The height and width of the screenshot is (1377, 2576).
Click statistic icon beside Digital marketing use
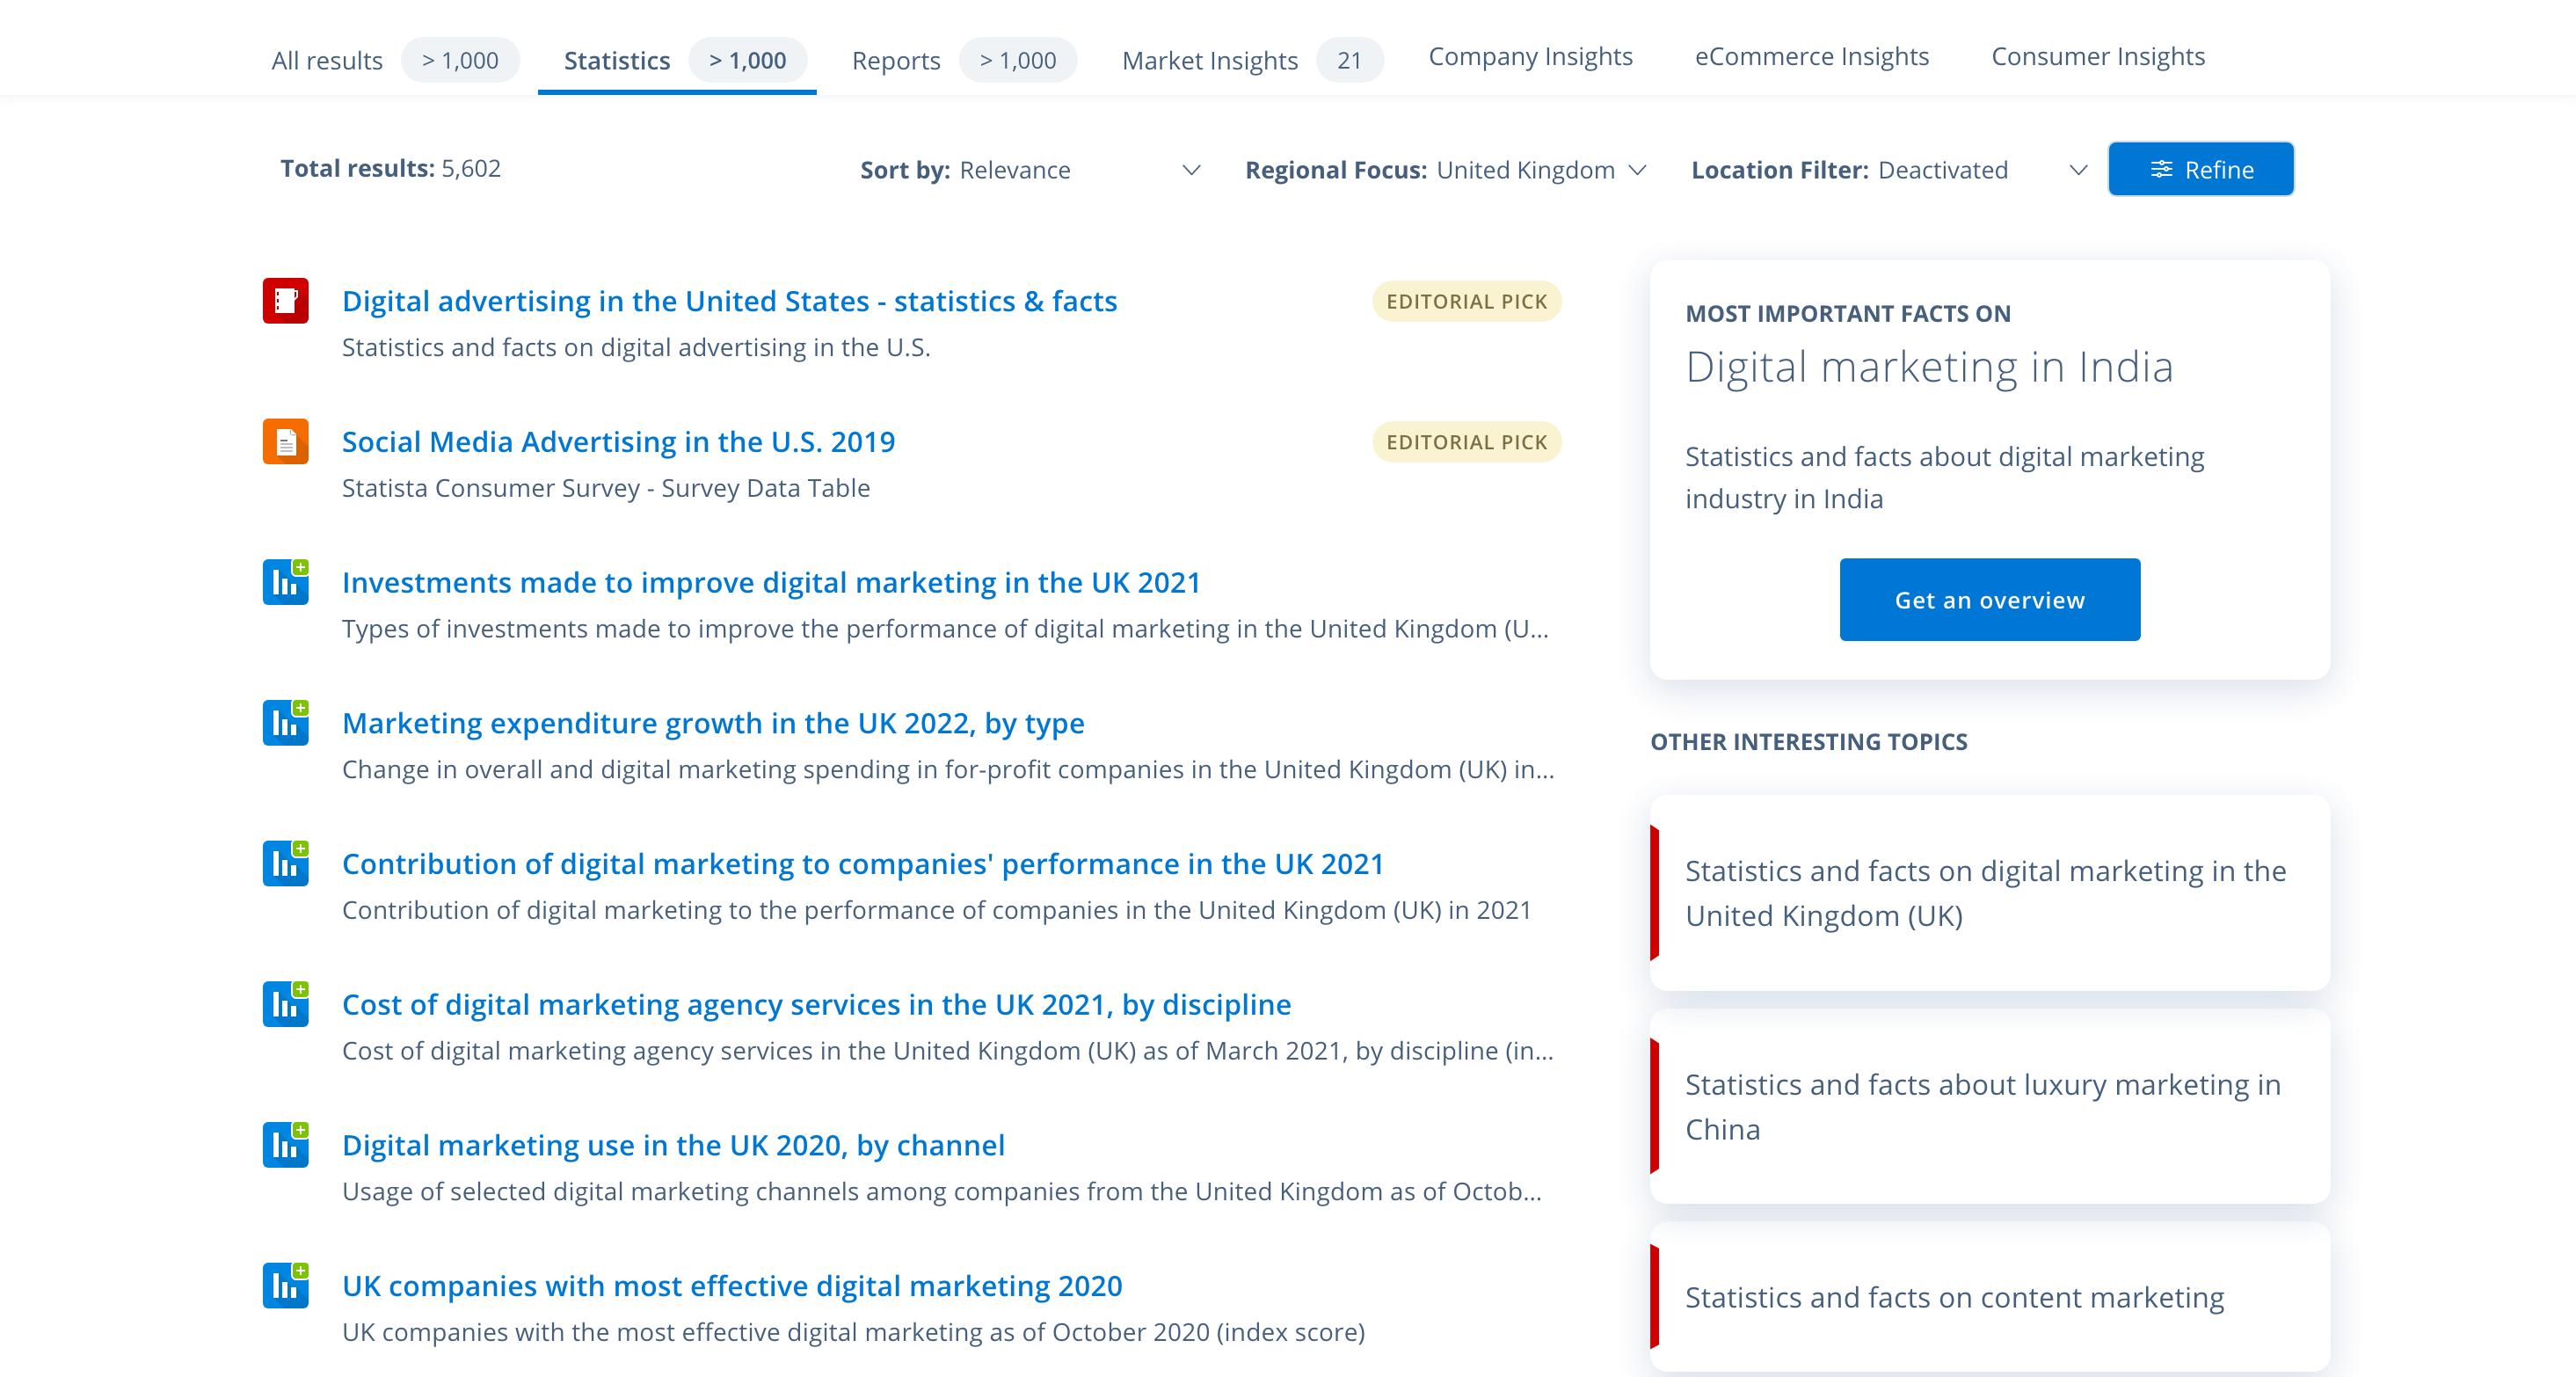point(285,1145)
